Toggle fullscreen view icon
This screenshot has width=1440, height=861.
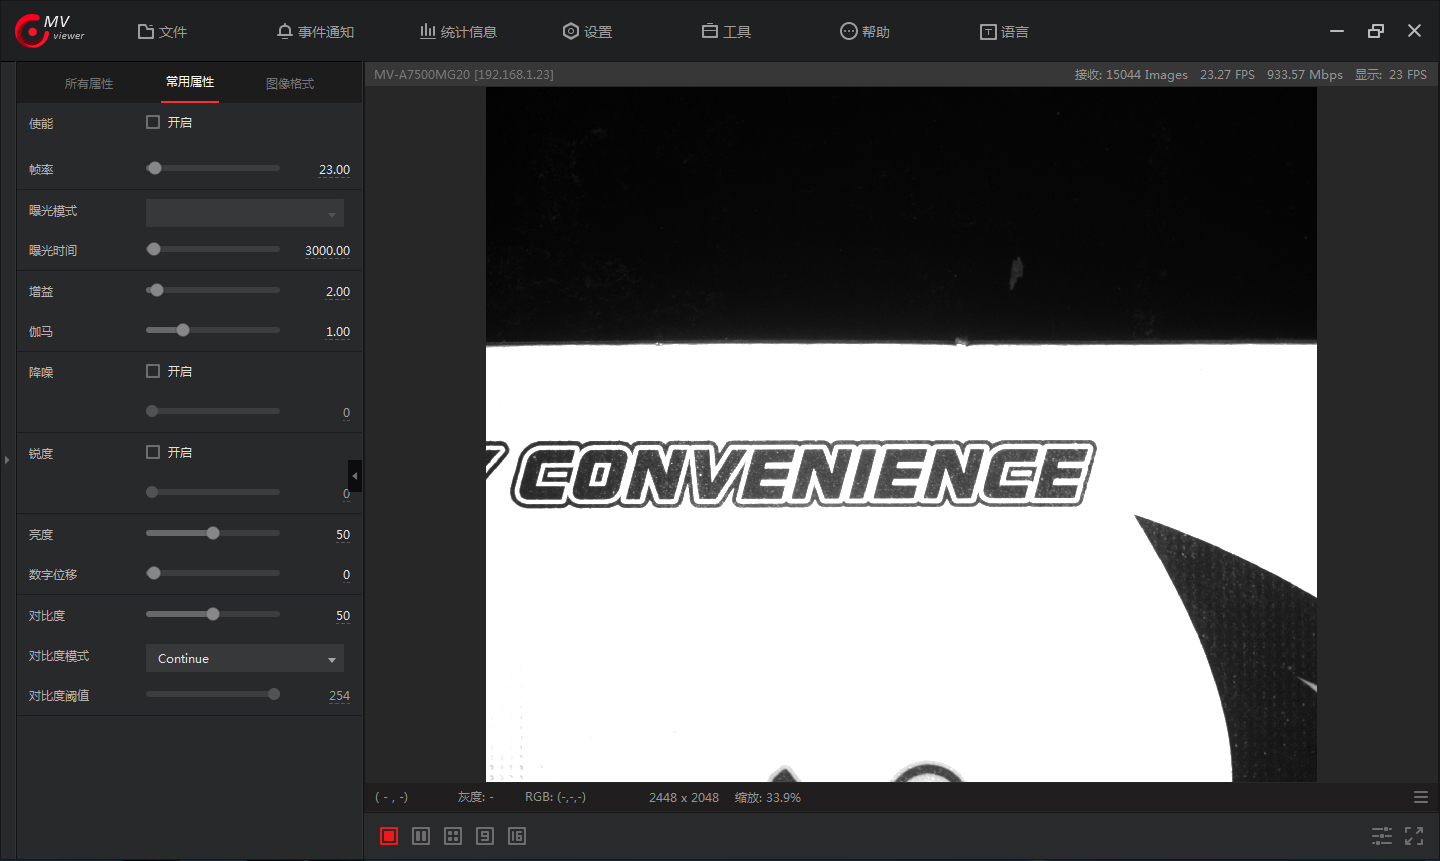coord(1414,836)
